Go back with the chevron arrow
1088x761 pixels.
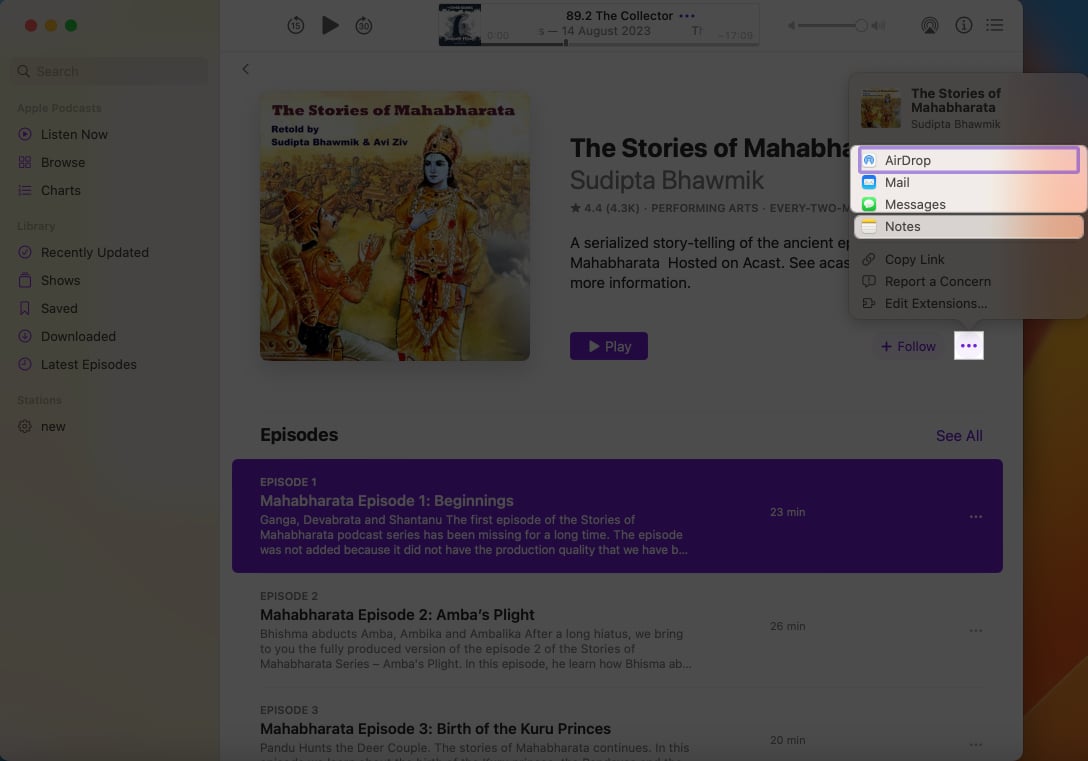tap(246, 69)
